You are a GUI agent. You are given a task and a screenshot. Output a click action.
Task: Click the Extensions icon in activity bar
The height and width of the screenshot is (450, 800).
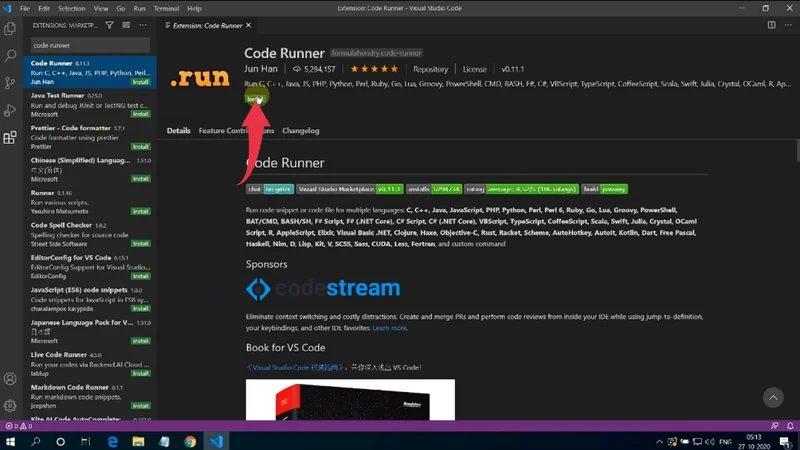(10, 138)
